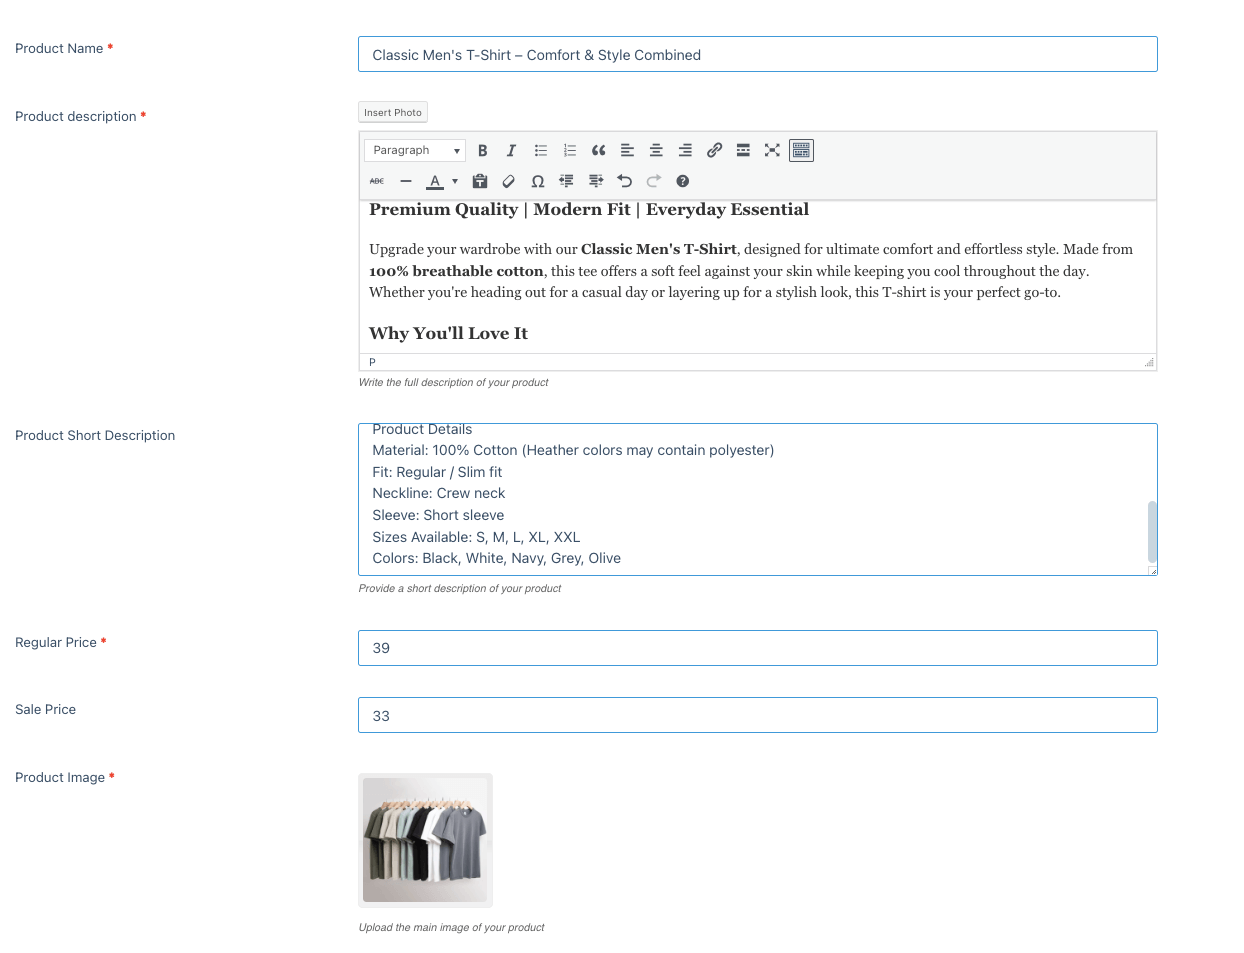Apply strikethrough formatting
The width and height of the screenshot is (1244, 953).
click(x=377, y=181)
